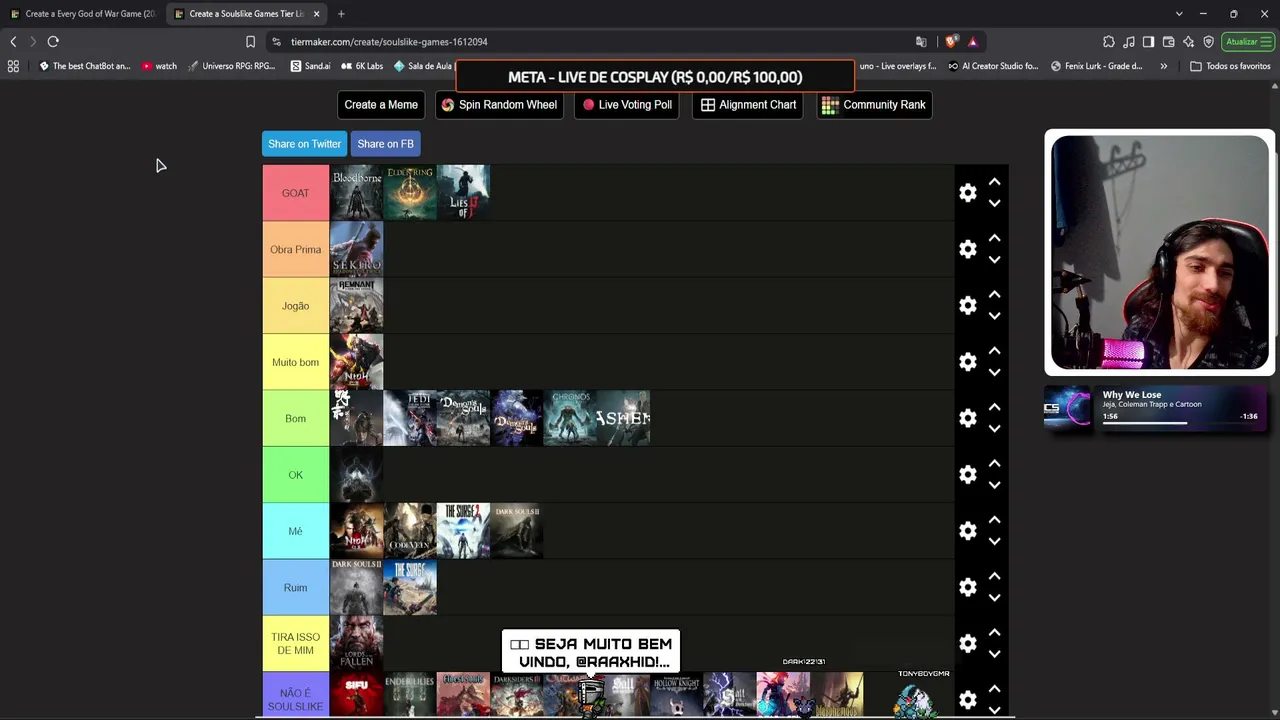Open the Leo AI sparkle icon
Image resolution: width=1280 pixels, height=720 pixels.
1188,42
